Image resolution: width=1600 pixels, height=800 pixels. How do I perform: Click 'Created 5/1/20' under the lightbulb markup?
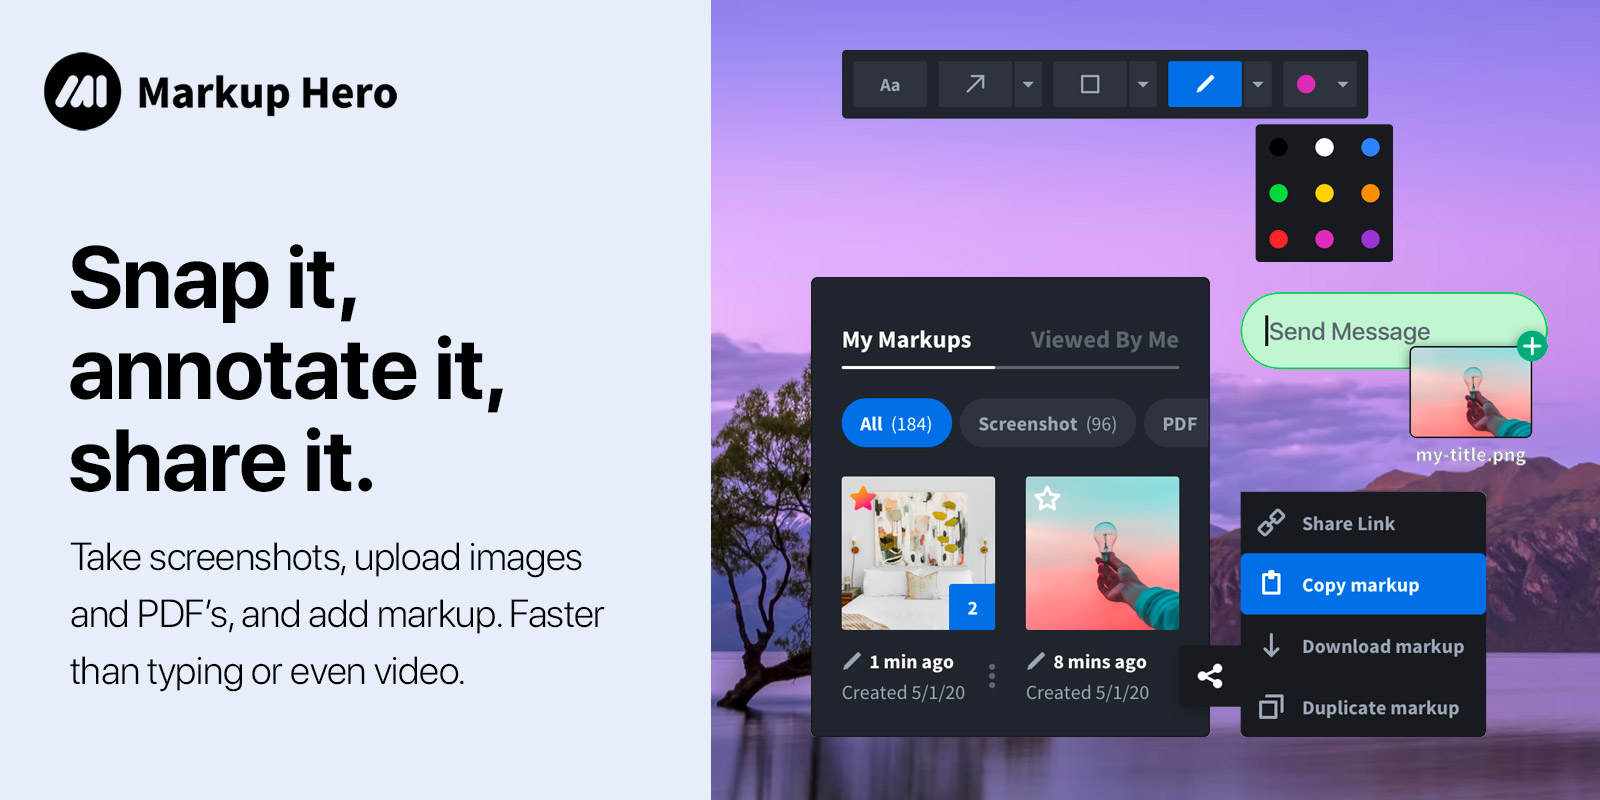point(1087,692)
